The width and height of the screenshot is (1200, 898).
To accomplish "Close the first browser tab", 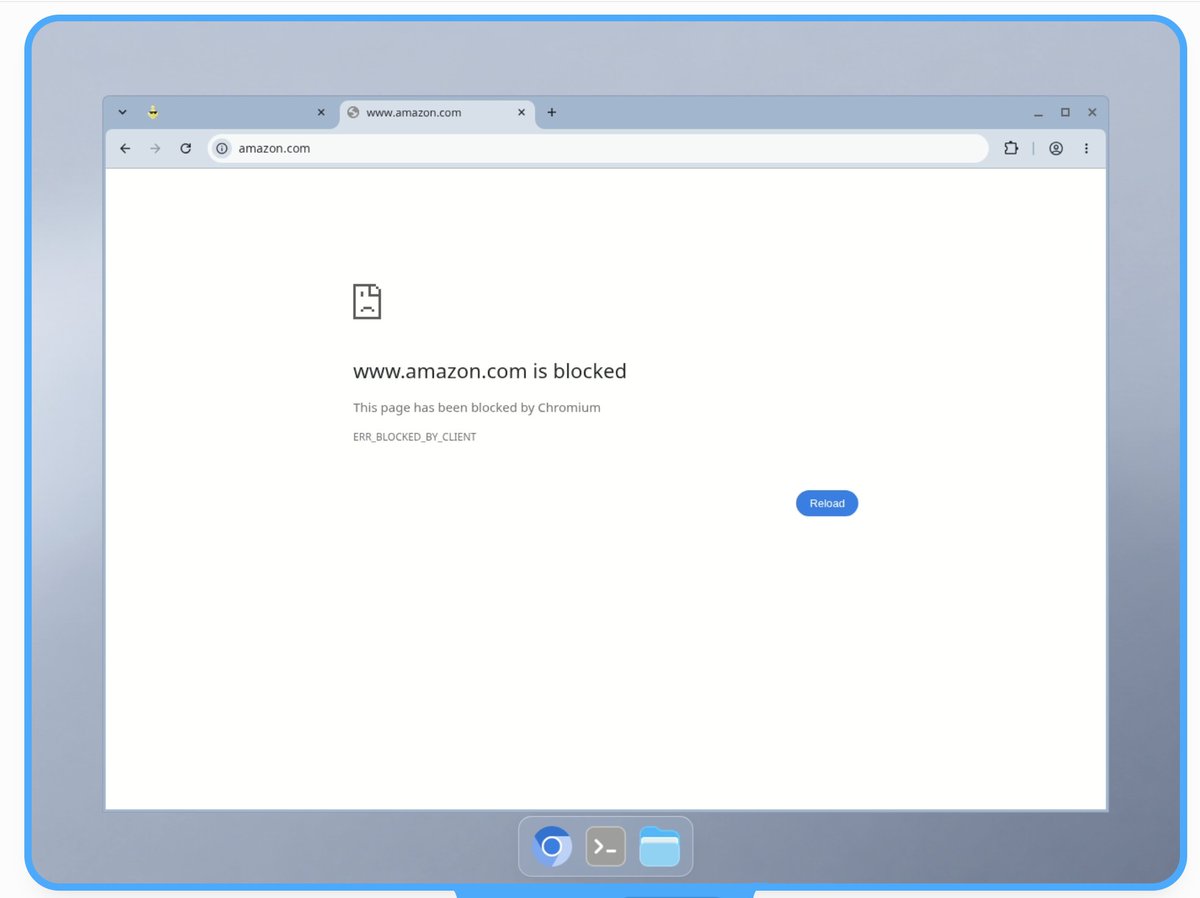I will click(x=321, y=112).
